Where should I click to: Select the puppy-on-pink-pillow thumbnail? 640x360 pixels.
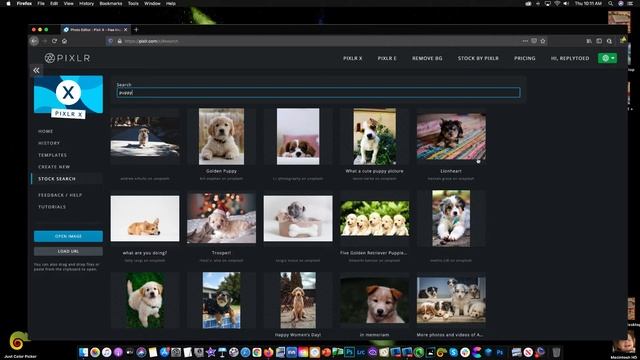pos(298,136)
